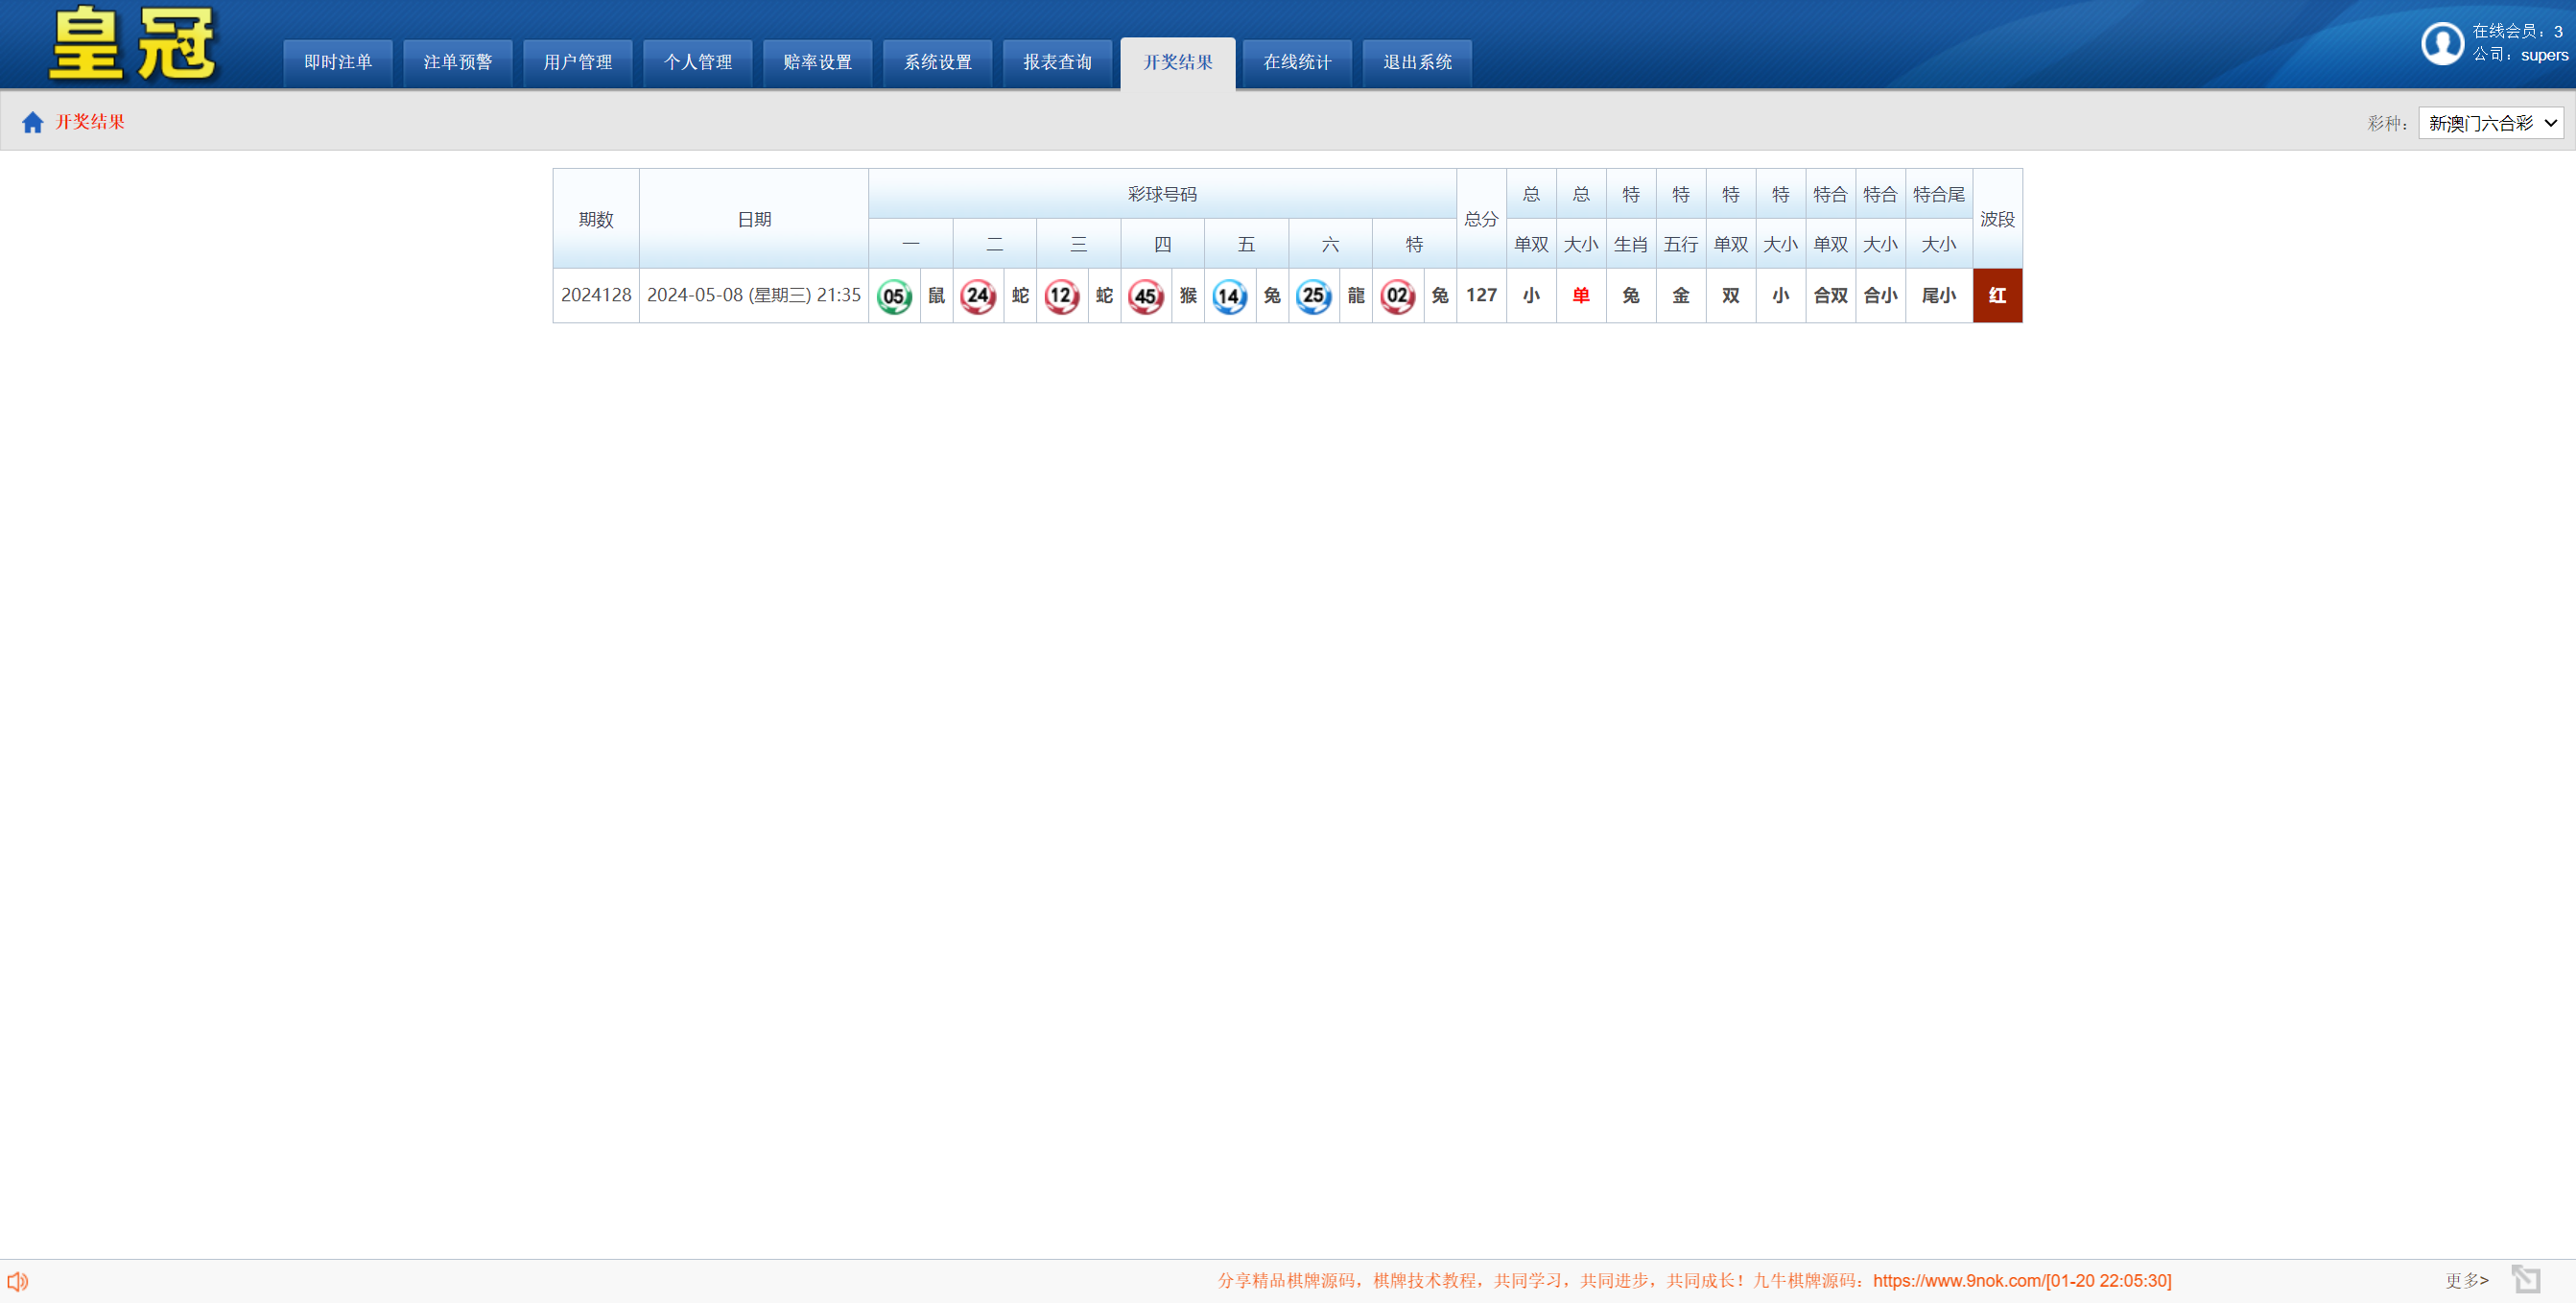
Task: Click the bottom-right expand panel icon
Action: pos(2525,1280)
